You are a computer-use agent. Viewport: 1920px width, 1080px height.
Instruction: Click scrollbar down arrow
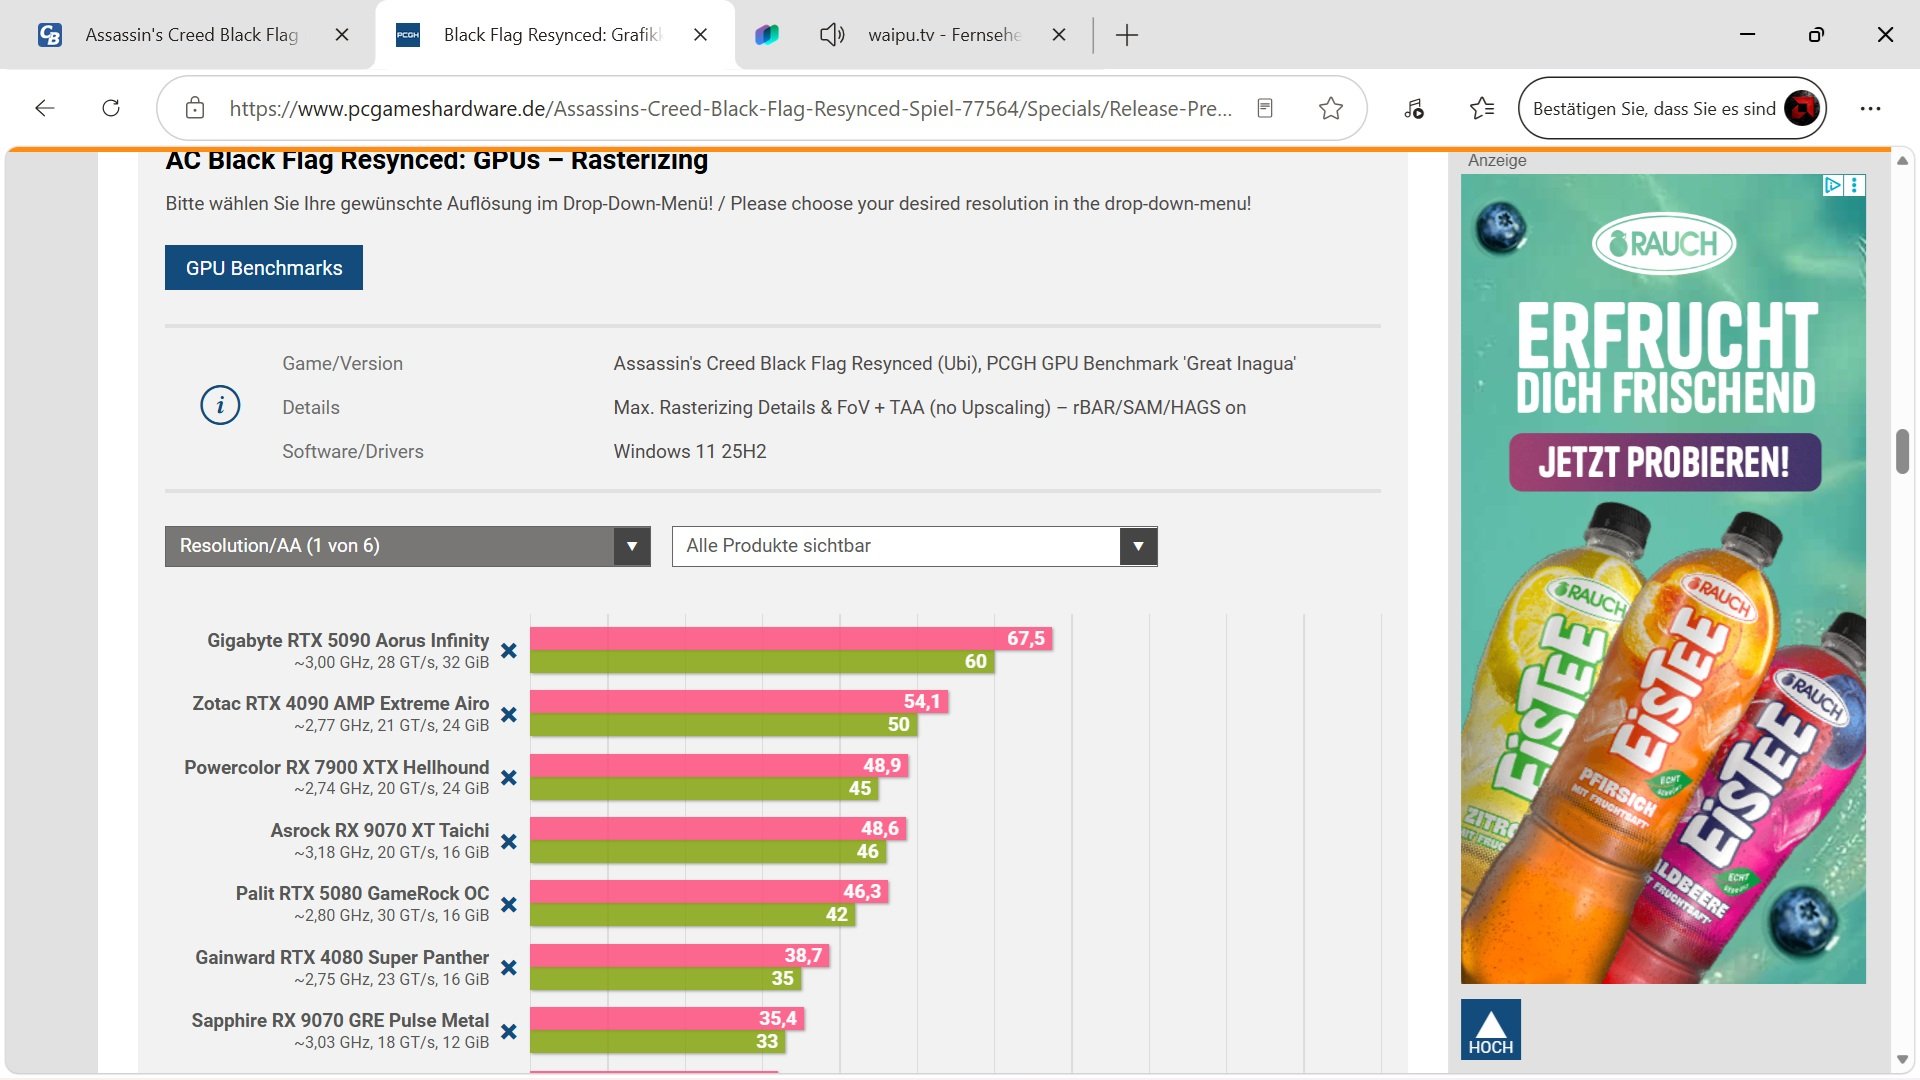coord(1902,1060)
